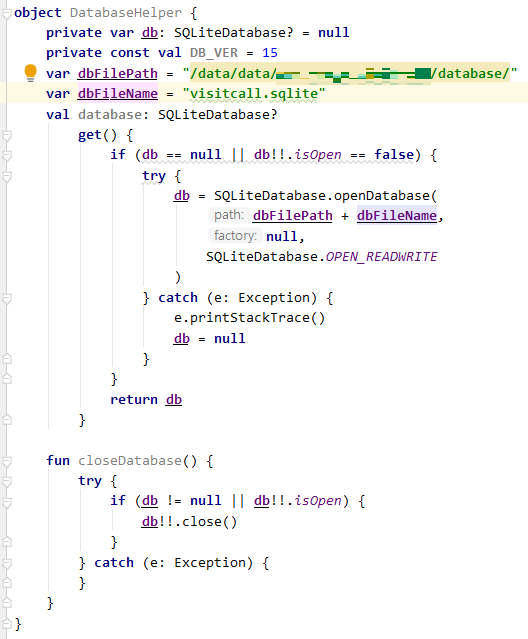This screenshot has width=528, height=639.
Task: Click 'closeDatabase' function name
Action: coord(130,461)
